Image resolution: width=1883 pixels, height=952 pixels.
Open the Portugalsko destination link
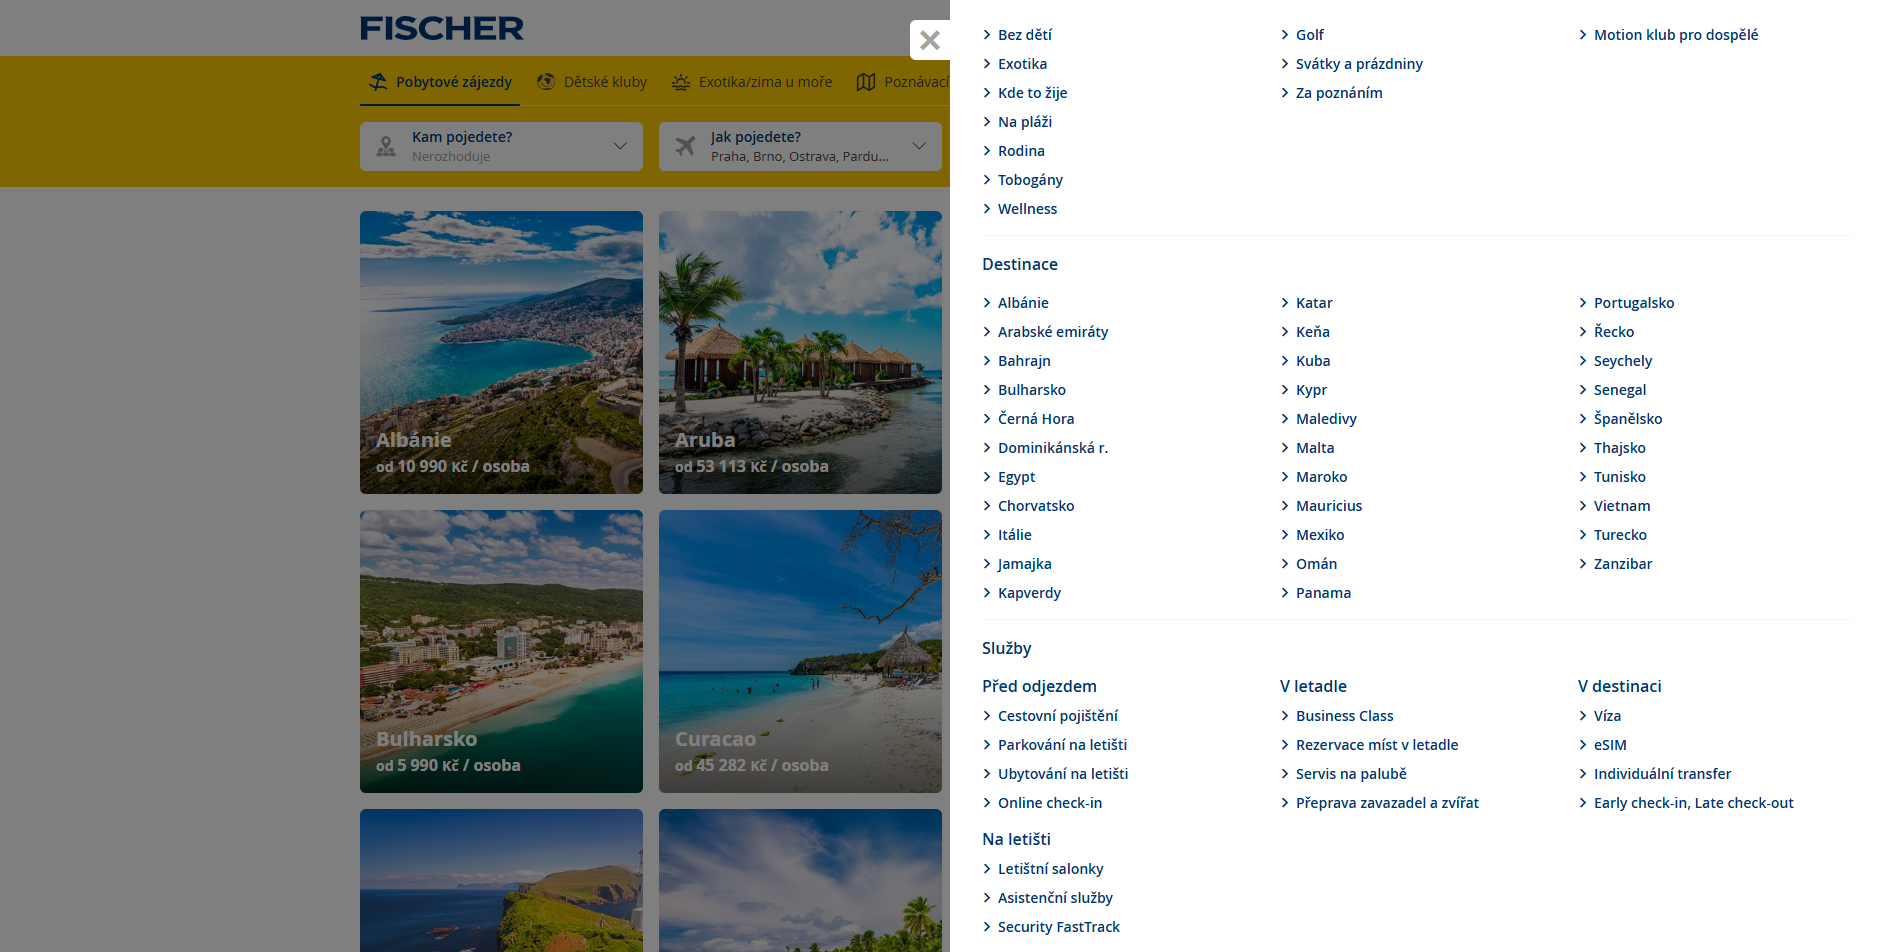pos(1634,303)
